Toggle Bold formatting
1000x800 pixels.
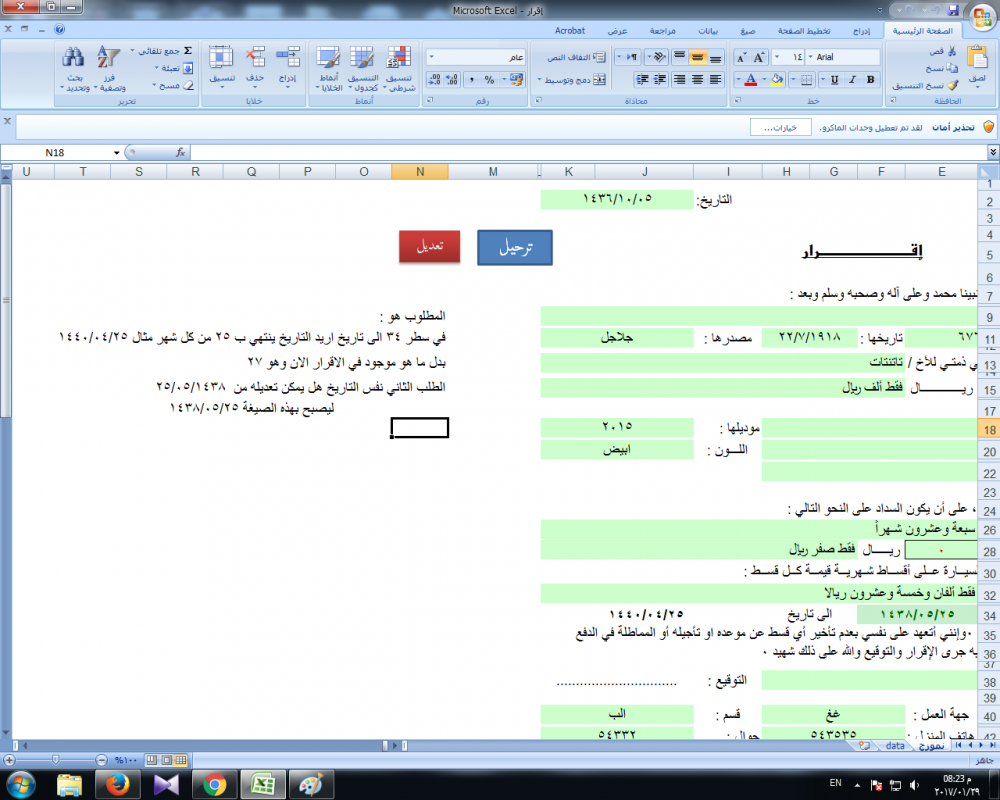click(870, 79)
